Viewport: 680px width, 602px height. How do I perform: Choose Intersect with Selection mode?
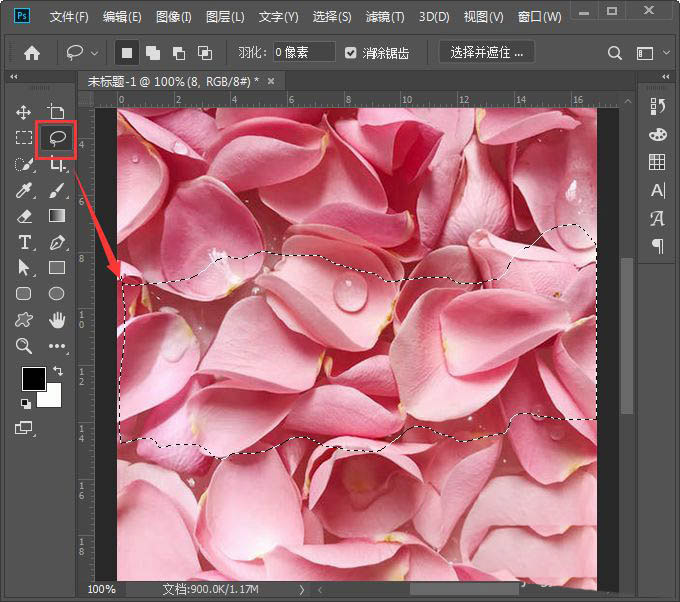[x=205, y=53]
